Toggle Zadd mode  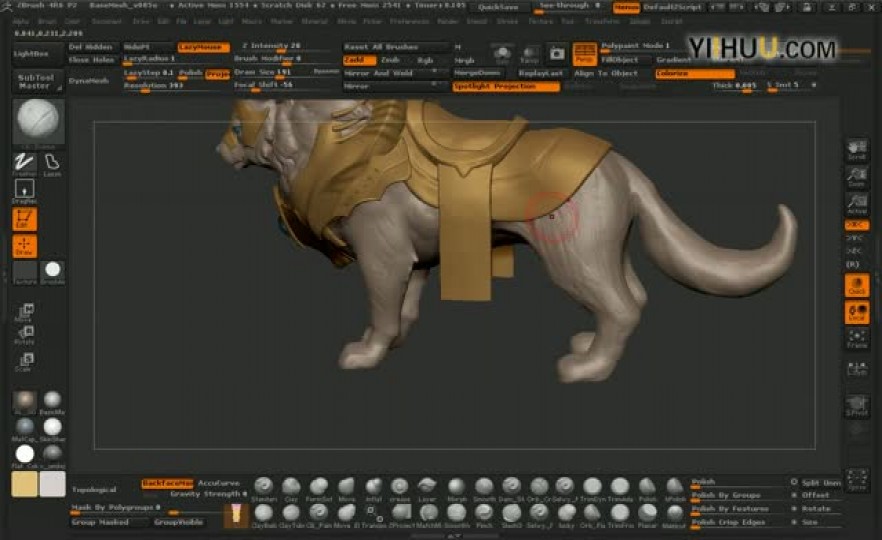point(359,60)
